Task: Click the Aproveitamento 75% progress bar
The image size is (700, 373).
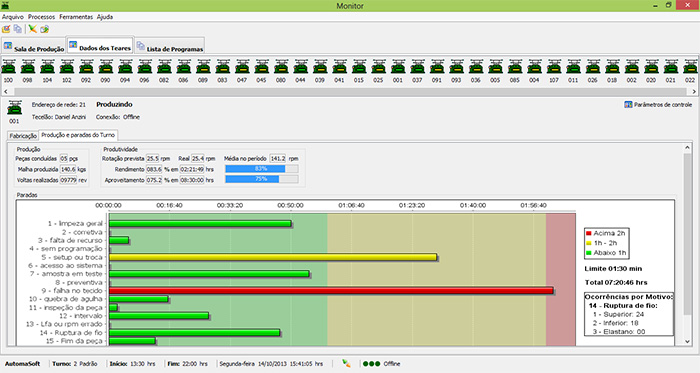Action: [x=262, y=179]
